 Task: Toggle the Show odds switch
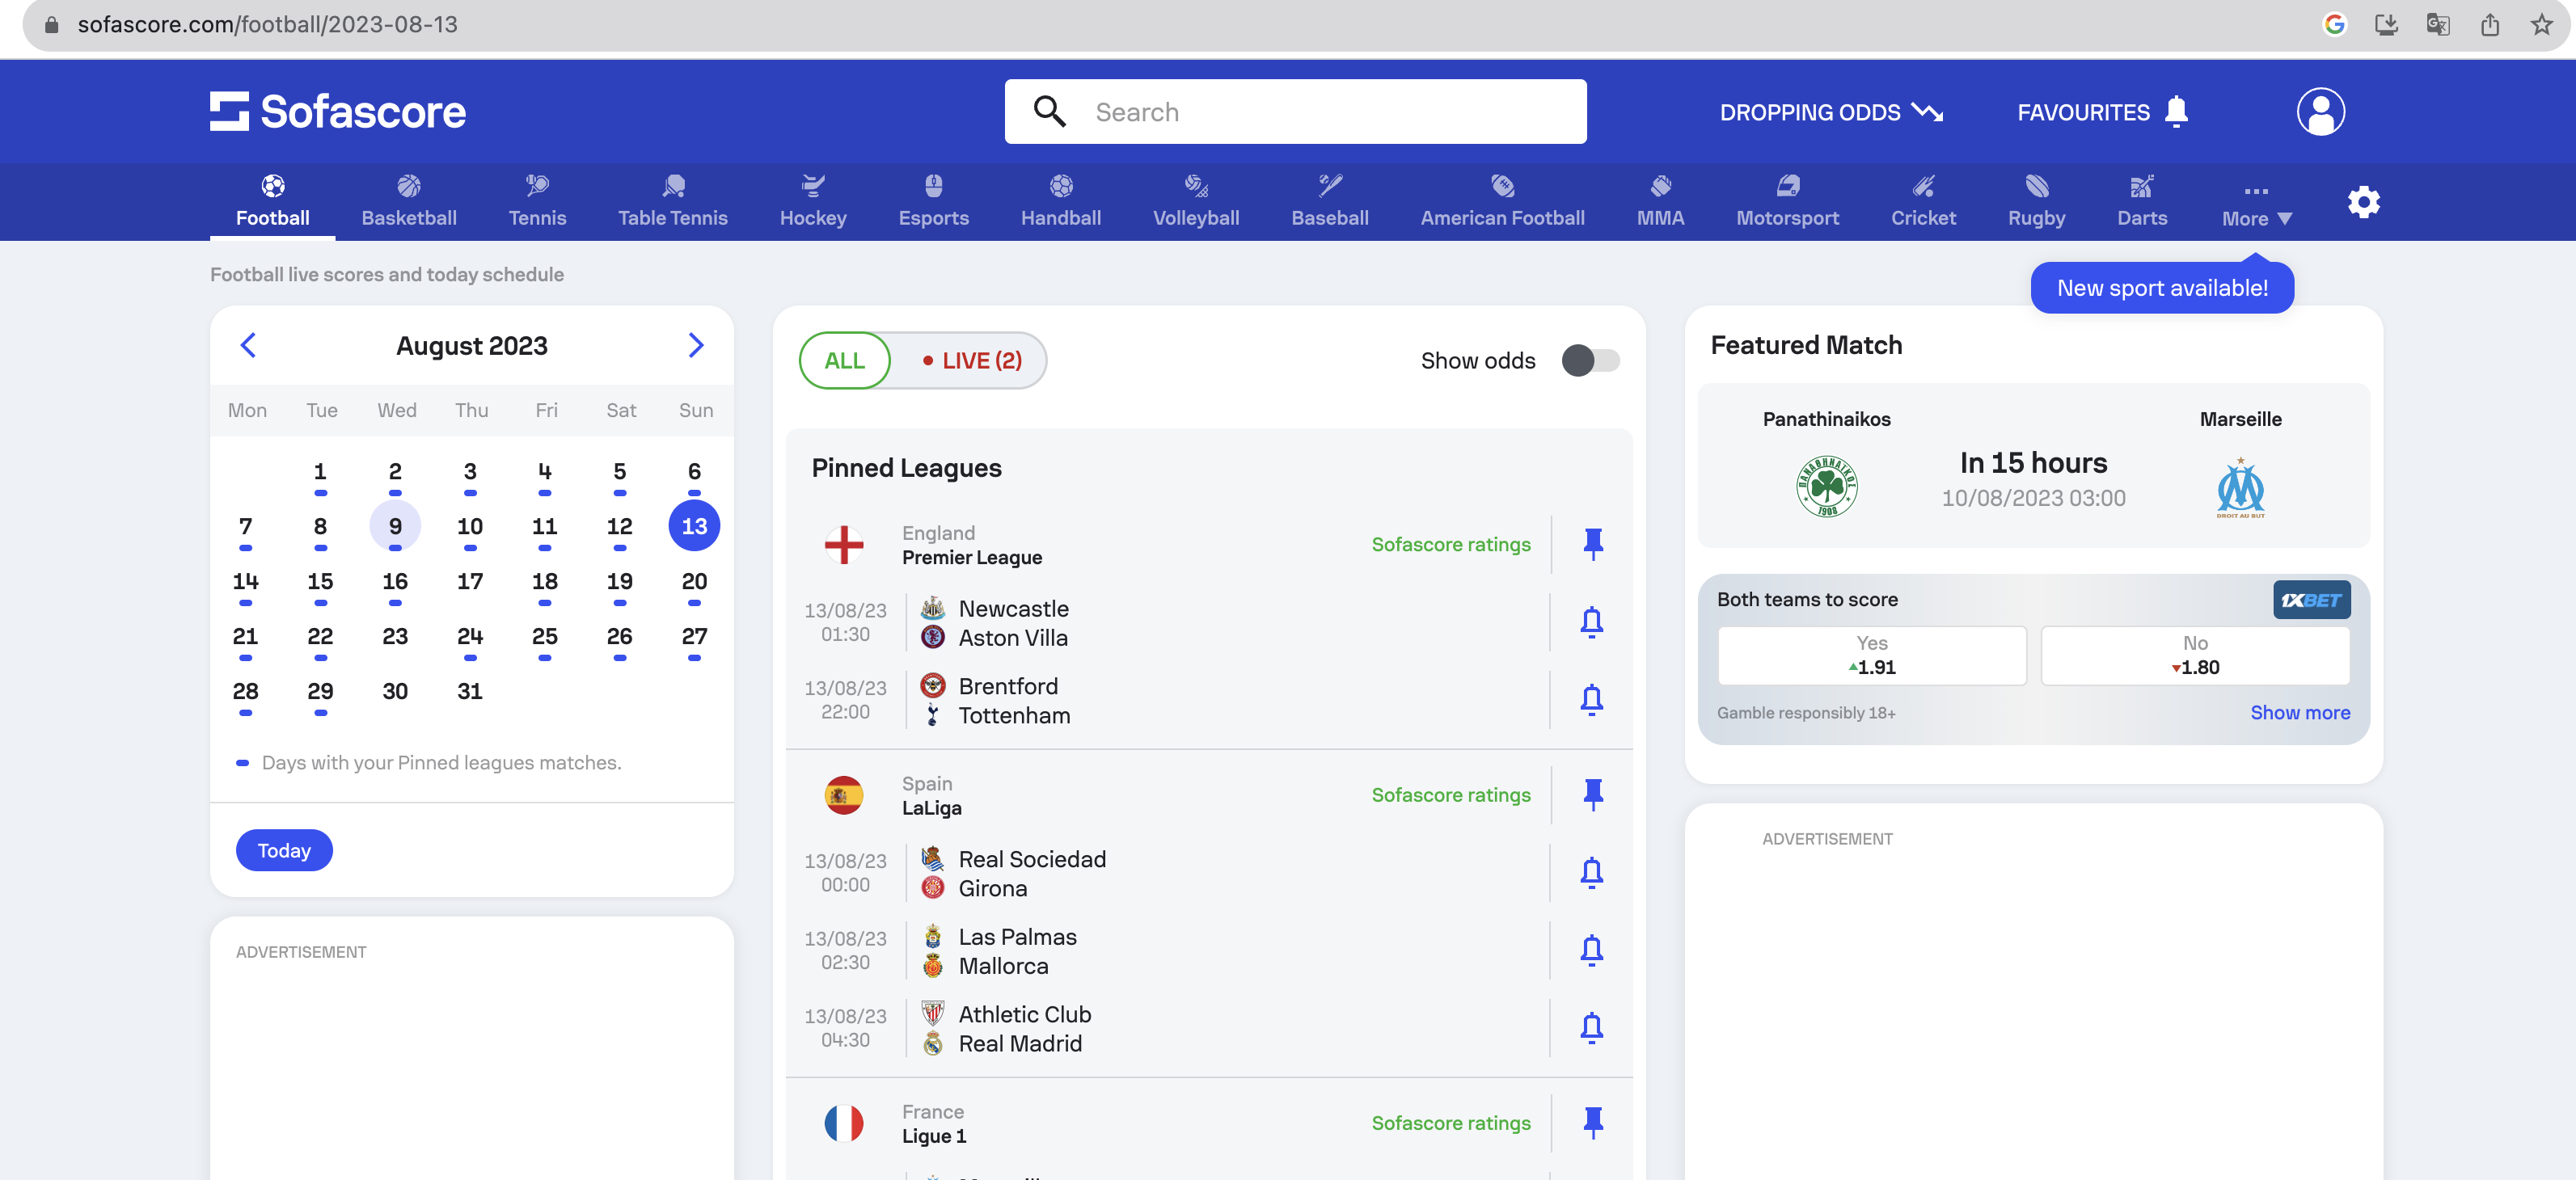tap(1590, 360)
